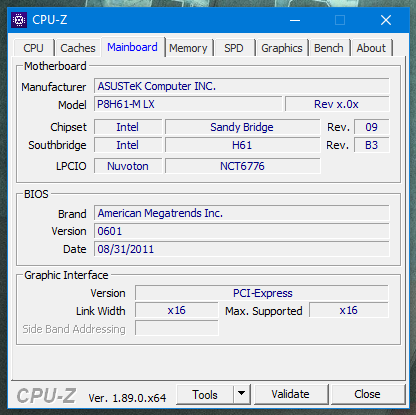Click the PCI-Express version field
416x415 pixels.
(x=262, y=293)
